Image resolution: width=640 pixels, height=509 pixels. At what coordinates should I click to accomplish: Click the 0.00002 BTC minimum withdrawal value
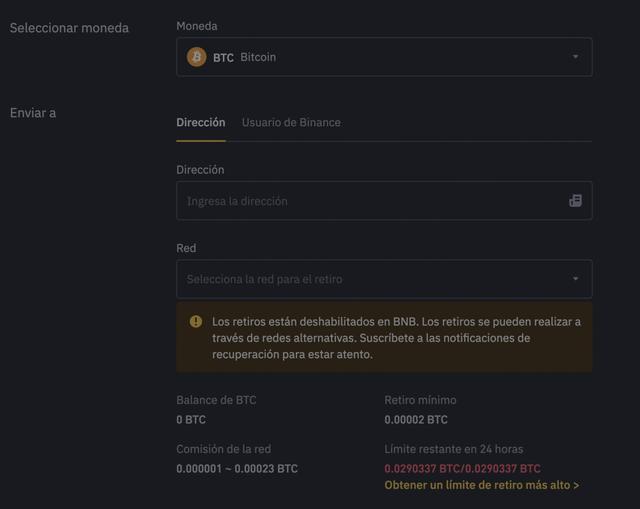coord(416,420)
